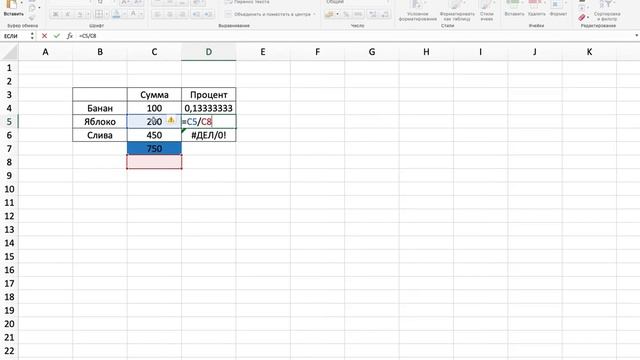Decrease indent icon
640x360 pixels.
[x=196, y=14]
